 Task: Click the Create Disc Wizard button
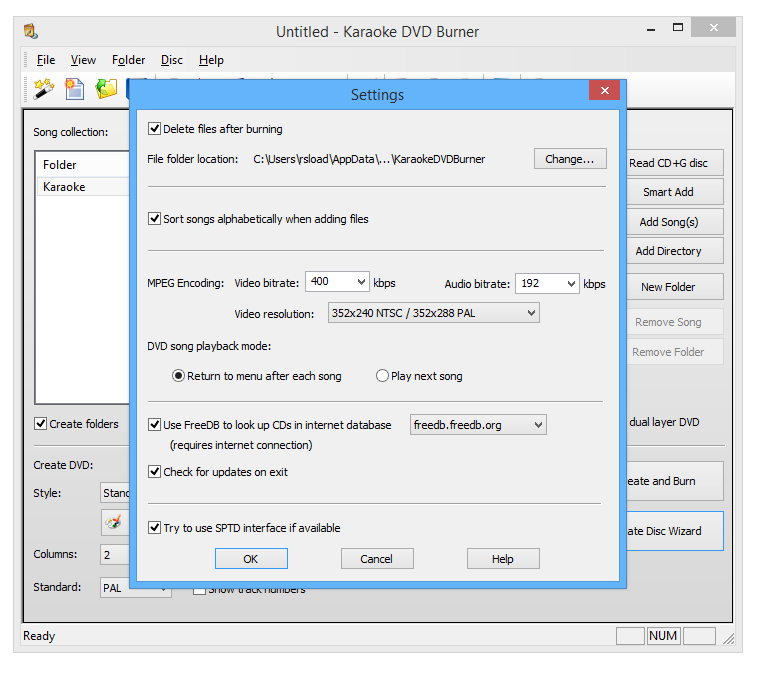tap(674, 531)
